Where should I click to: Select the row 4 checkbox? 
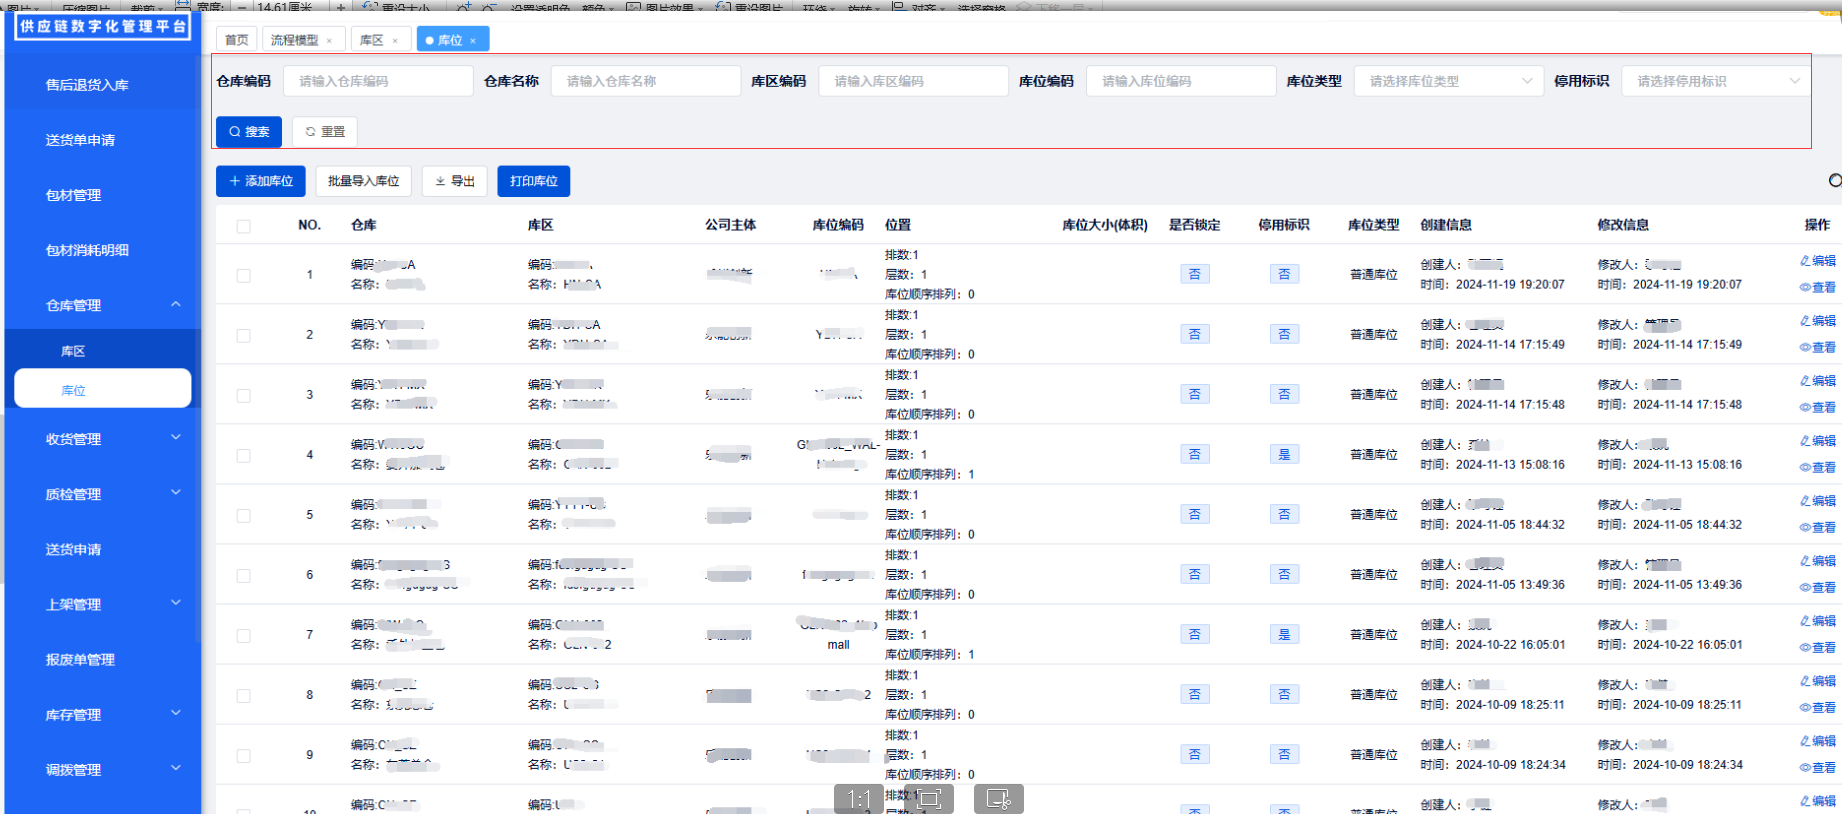pyautogui.click(x=244, y=455)
